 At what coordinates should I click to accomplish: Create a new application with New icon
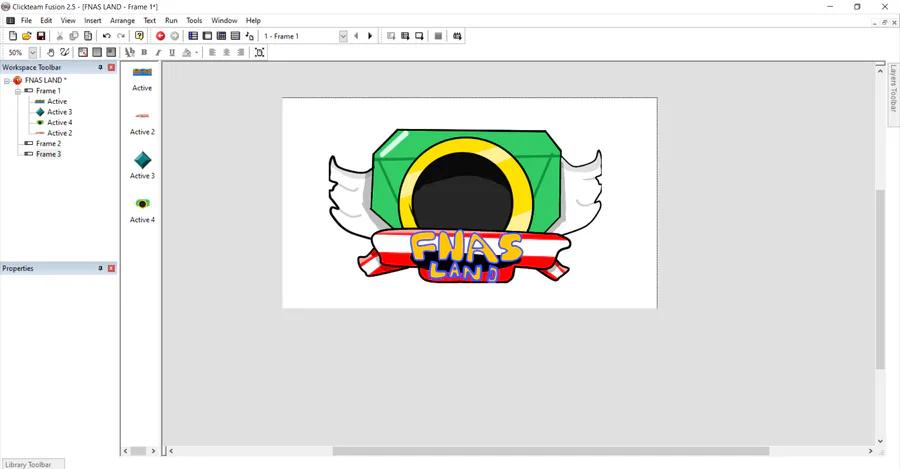(13, 36)
